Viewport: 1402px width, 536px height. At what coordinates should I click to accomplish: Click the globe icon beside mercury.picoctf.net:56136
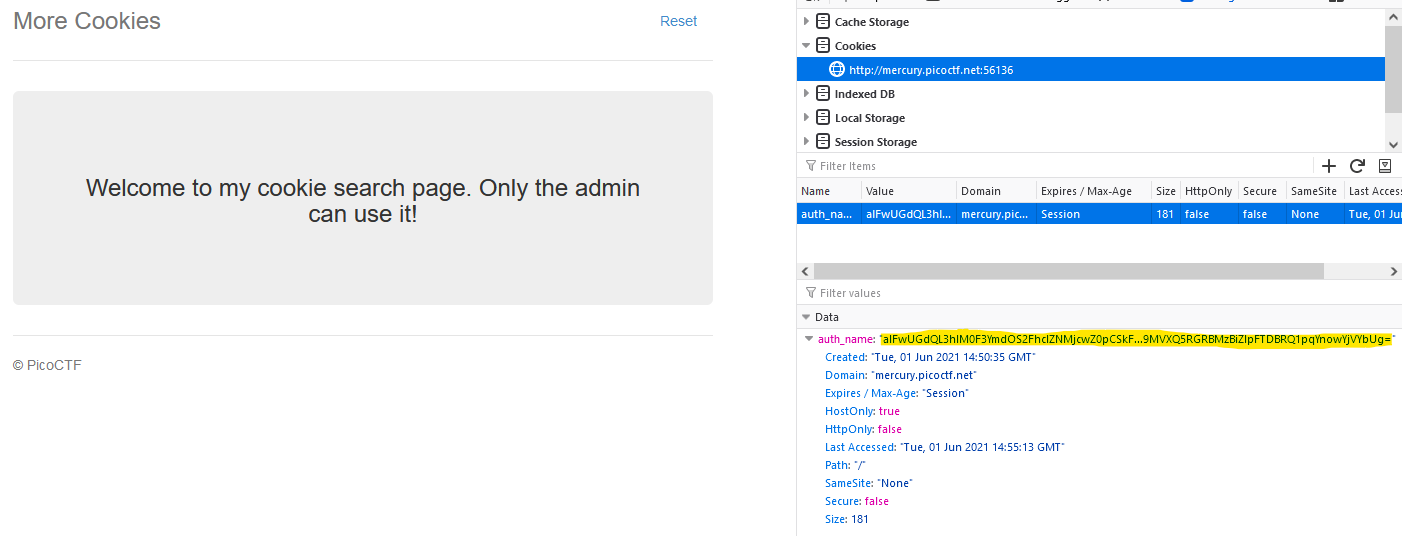pyautogui.click(x=837, y=70)
